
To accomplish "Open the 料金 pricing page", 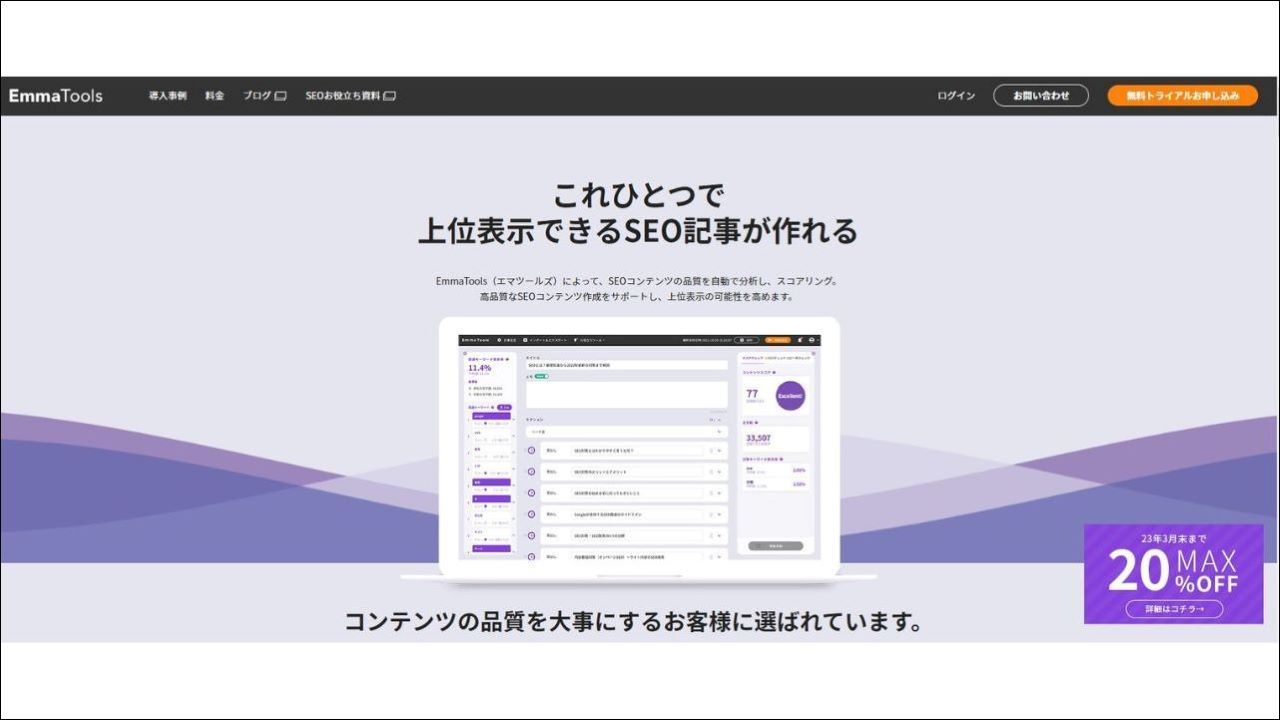I will pos(215,96).
